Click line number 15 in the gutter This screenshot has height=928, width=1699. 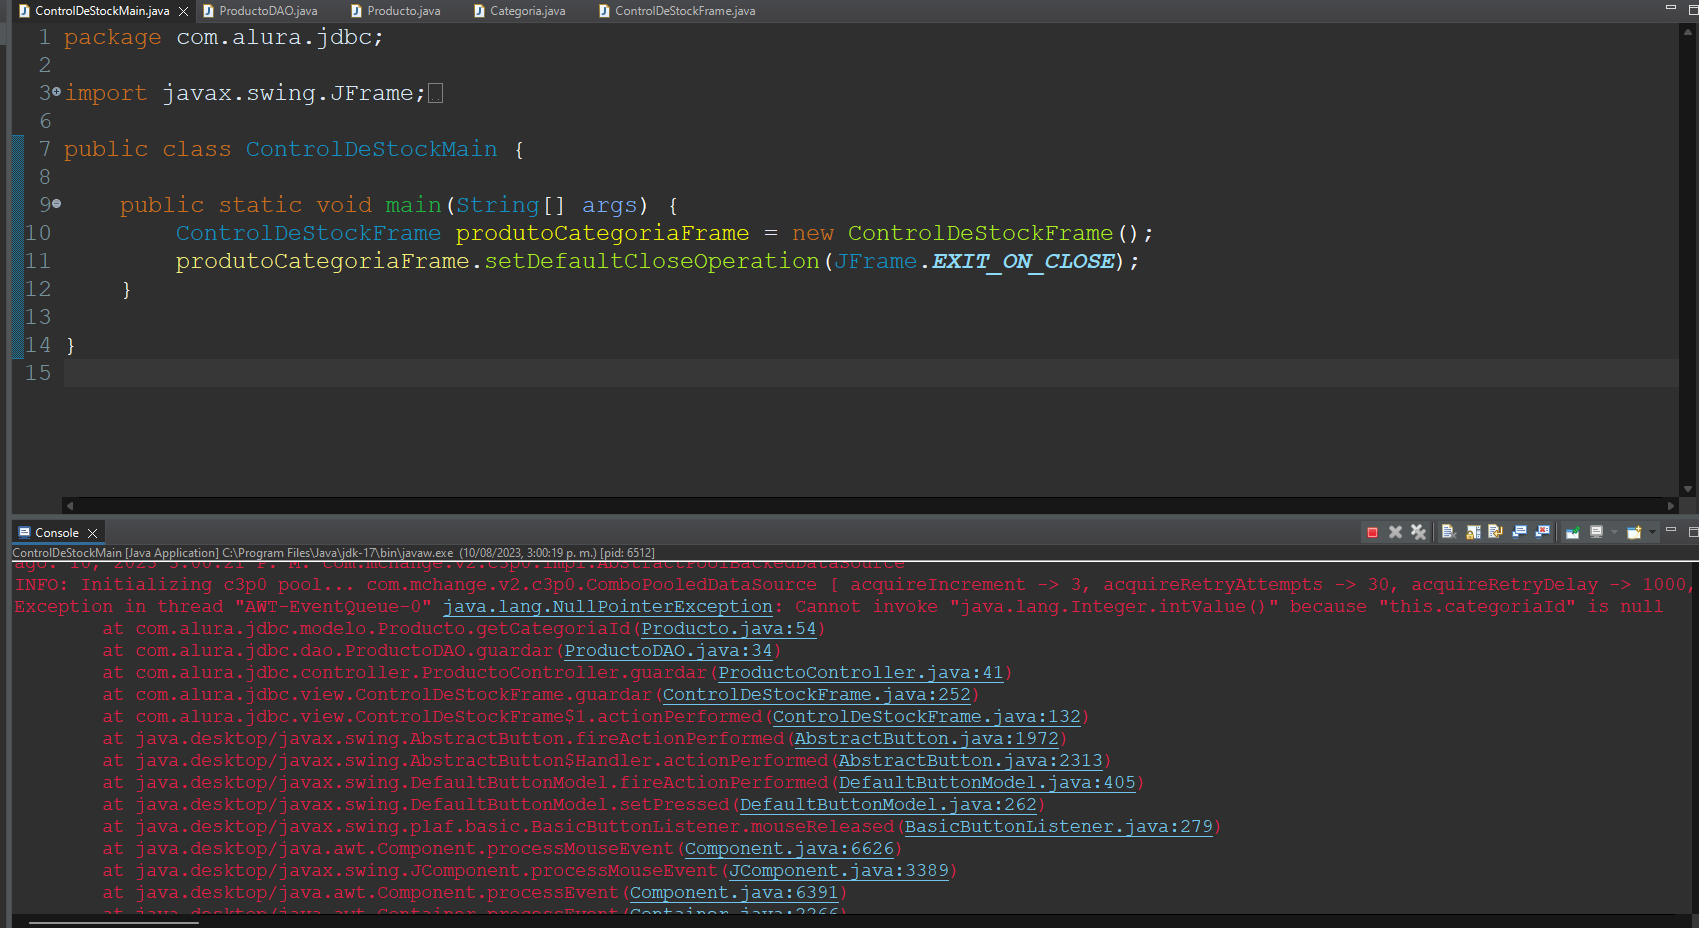[x=38, y=373]
